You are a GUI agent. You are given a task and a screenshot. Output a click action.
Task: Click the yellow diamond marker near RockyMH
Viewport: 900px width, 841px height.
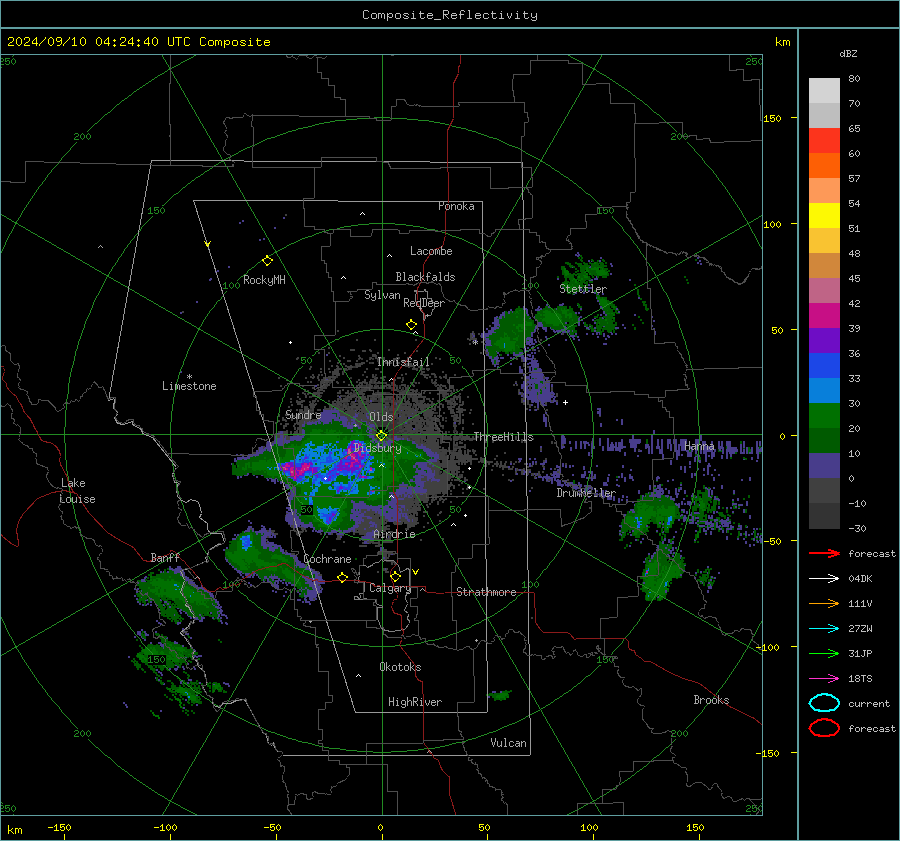pyautogui.click(x=267, y=261)
